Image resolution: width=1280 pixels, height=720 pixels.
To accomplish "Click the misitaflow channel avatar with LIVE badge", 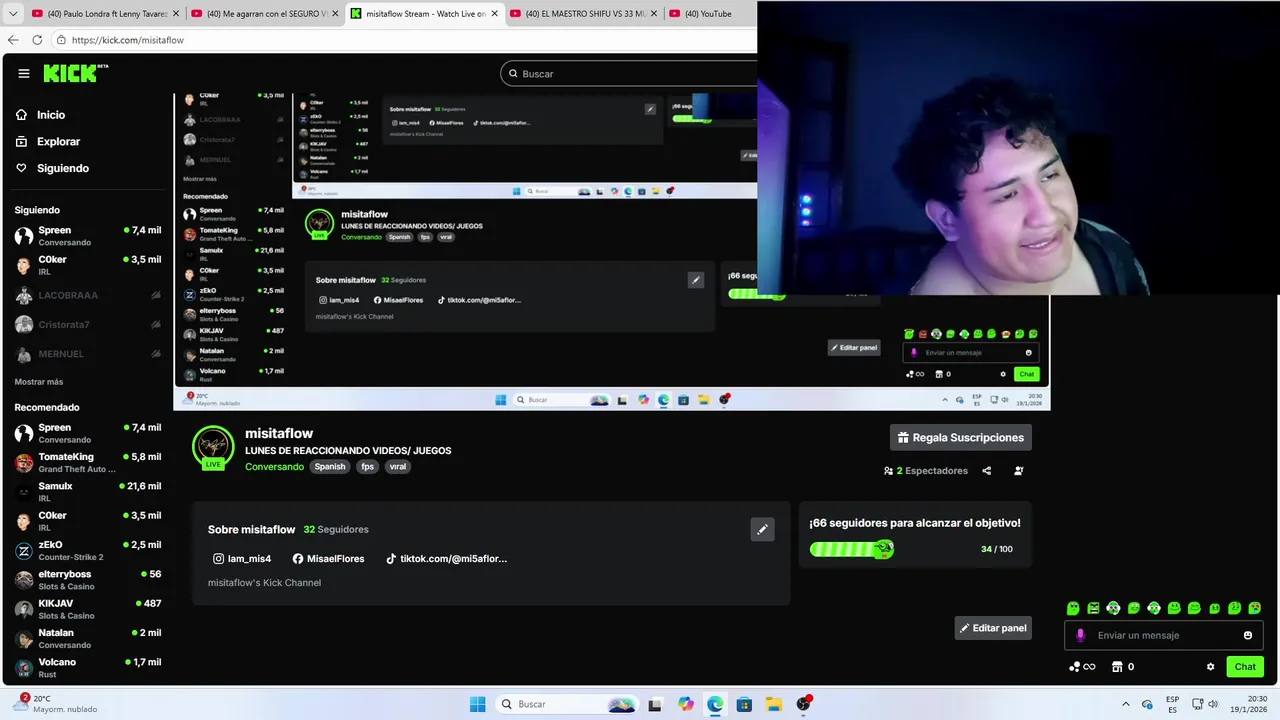I will [213, 447].
